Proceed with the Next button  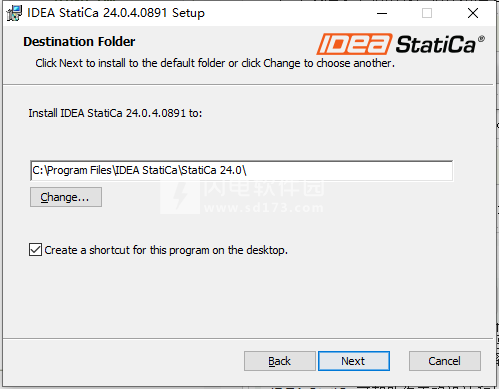tap(354, 361)
